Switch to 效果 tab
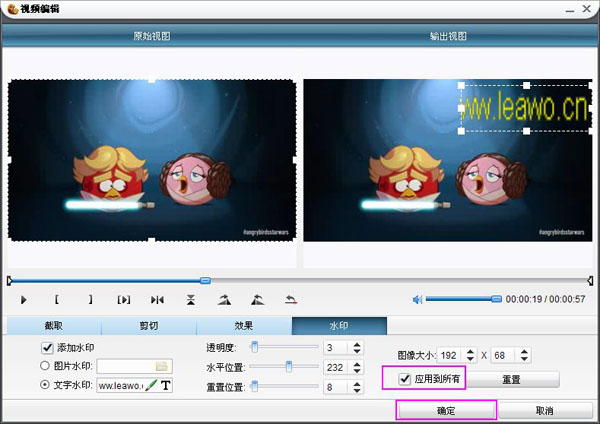600x424 pixels. pyautogui.click(x=244, y=326)
